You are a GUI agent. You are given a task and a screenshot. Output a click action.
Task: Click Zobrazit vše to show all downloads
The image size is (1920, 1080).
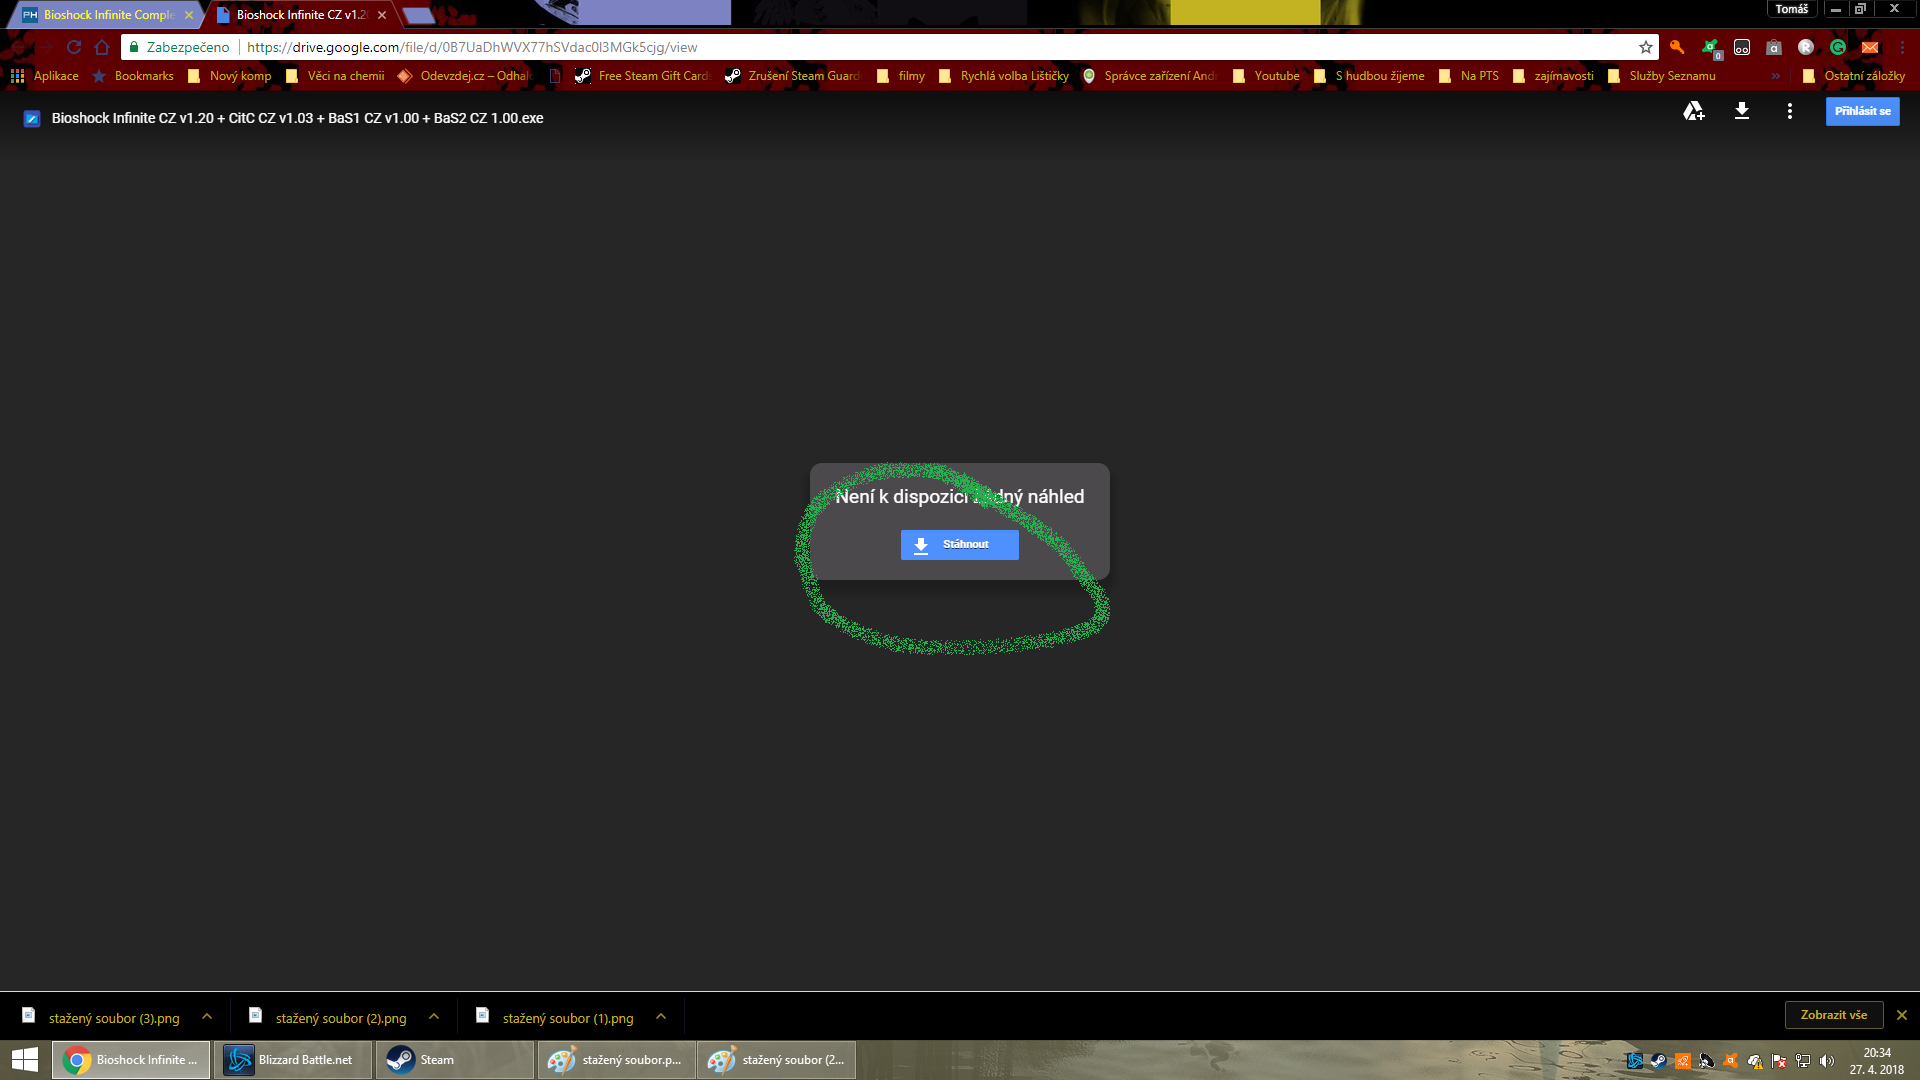point(1834,1015)
